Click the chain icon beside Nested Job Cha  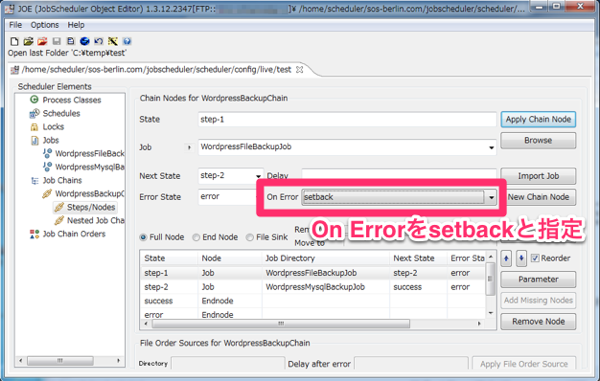point(59,220)
